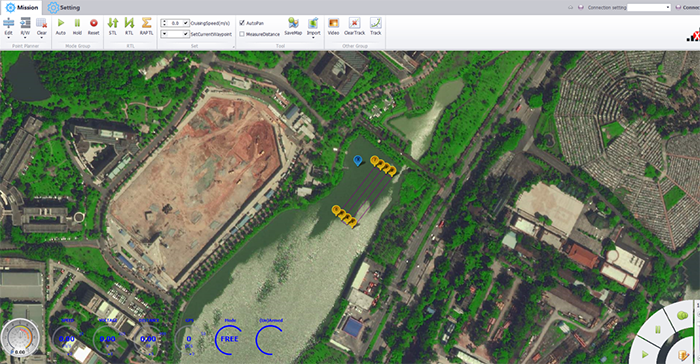Start Auto mode with the green play icon
This screenshot has width=700, height=364.
coord(61,23)
